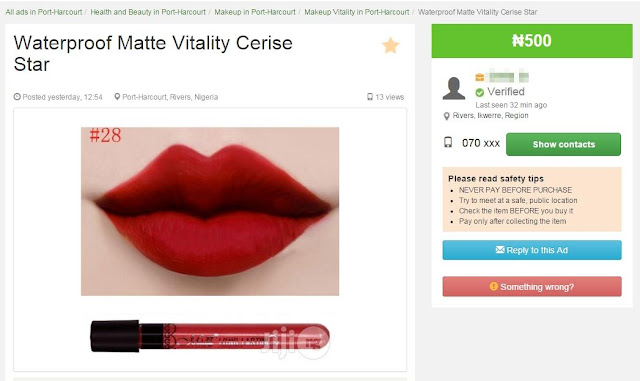
Task: Click the views icon beside 13 views
Action: (x=370, y=97)
